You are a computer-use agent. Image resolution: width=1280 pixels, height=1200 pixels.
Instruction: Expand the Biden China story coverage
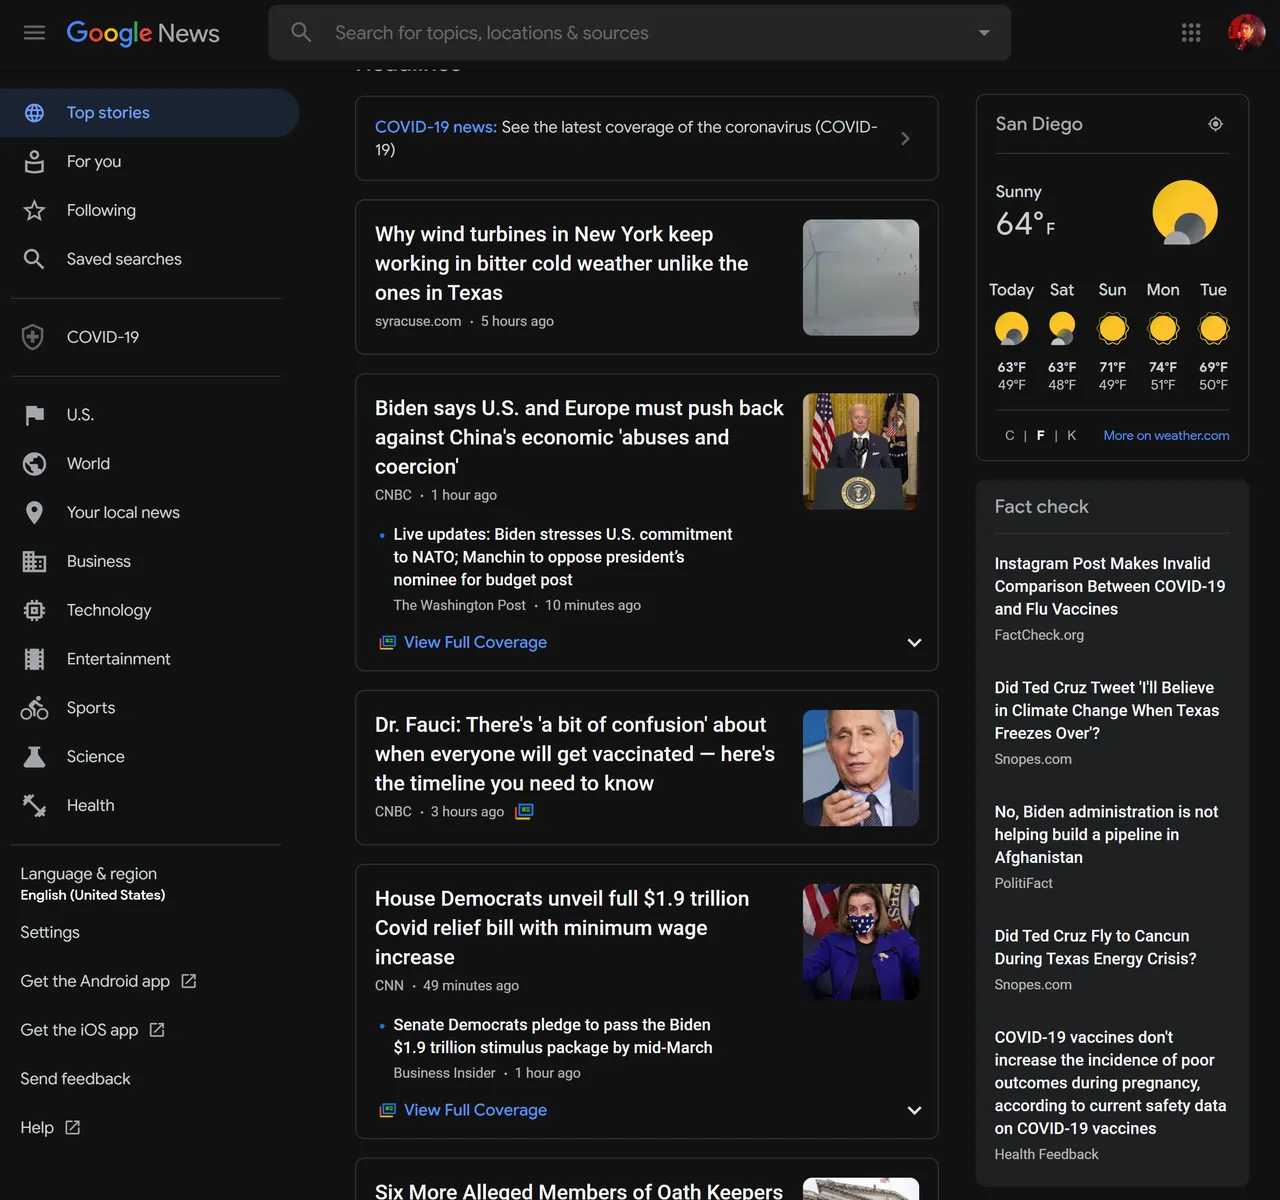click(x=914, y=642)
